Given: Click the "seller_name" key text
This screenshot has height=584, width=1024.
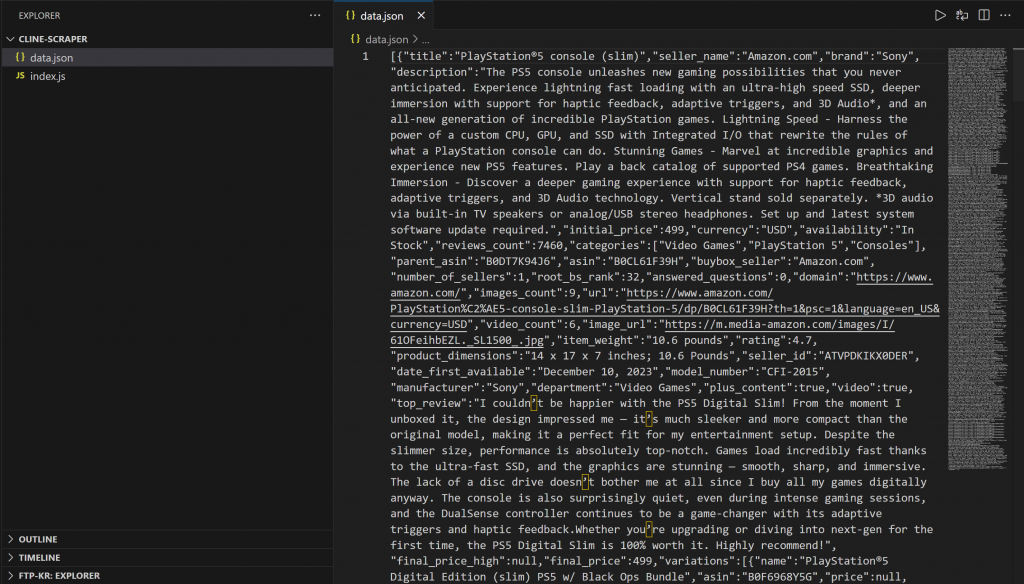Looking at the screenshot, I should tap(694, 56).
